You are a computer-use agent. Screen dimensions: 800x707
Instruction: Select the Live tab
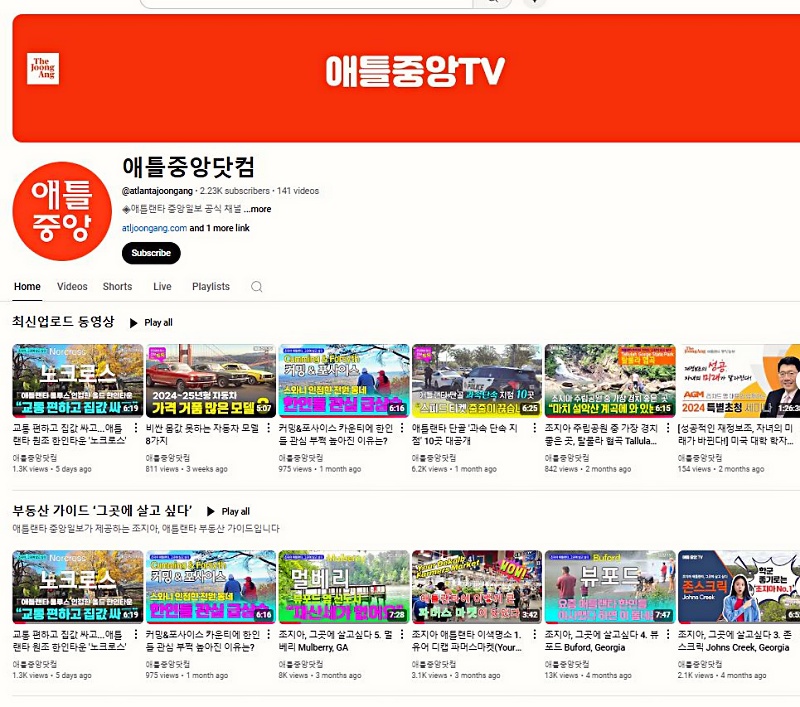pyautogui.click(x=162, y=287)
